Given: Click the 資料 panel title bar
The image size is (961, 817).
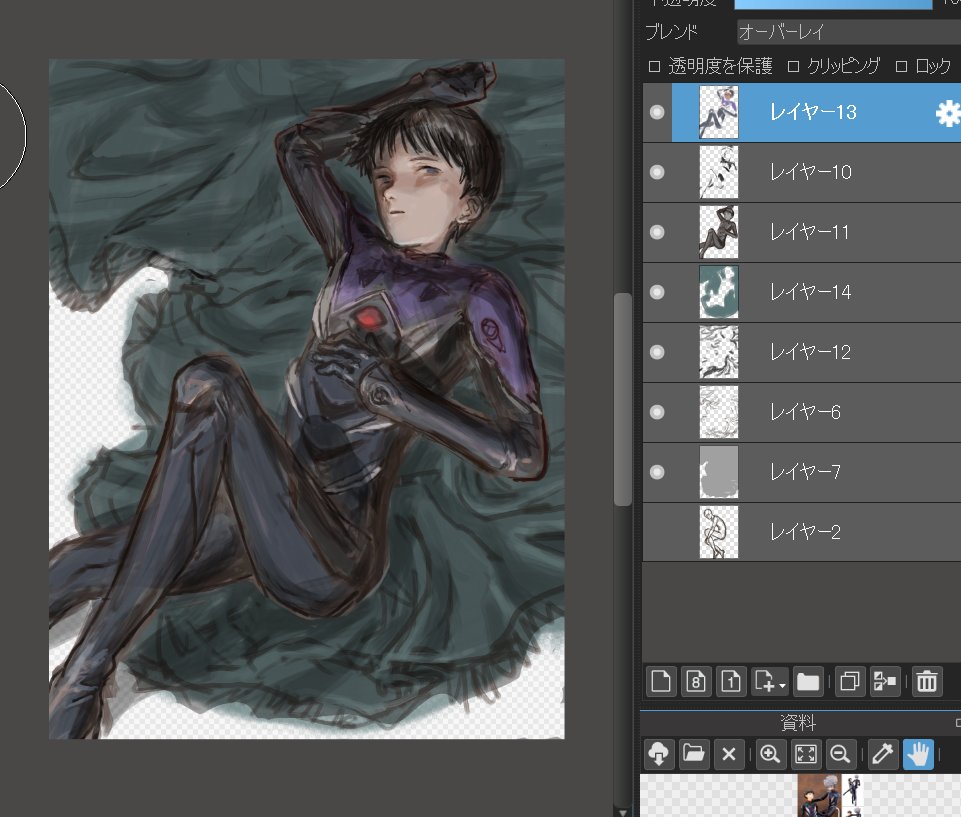Looking at the screenshot, I should [800, 723].
